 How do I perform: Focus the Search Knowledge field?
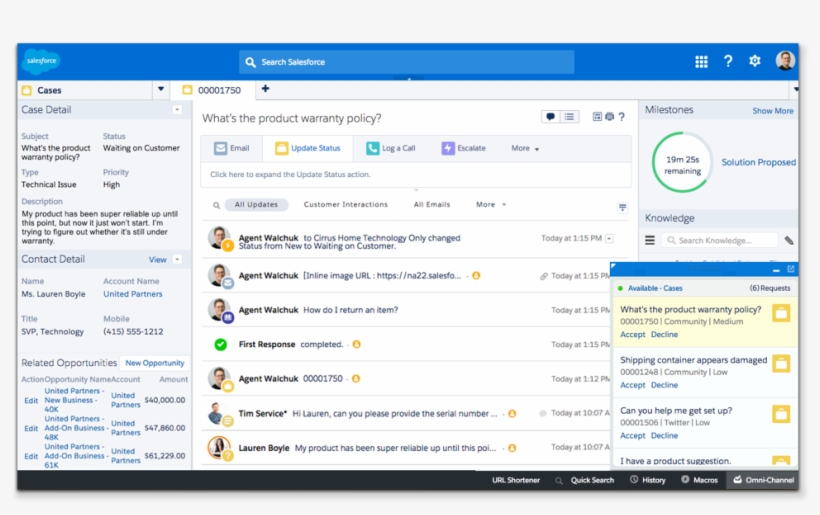[720, 241]
